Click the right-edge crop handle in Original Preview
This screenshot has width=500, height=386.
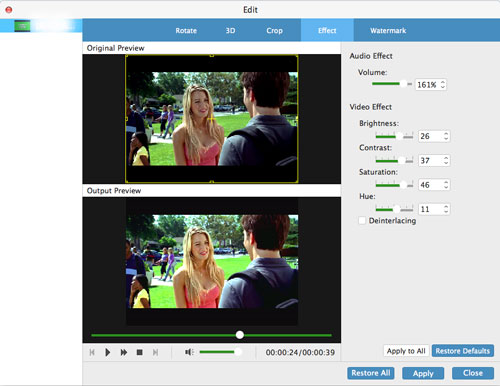[297, 118]
